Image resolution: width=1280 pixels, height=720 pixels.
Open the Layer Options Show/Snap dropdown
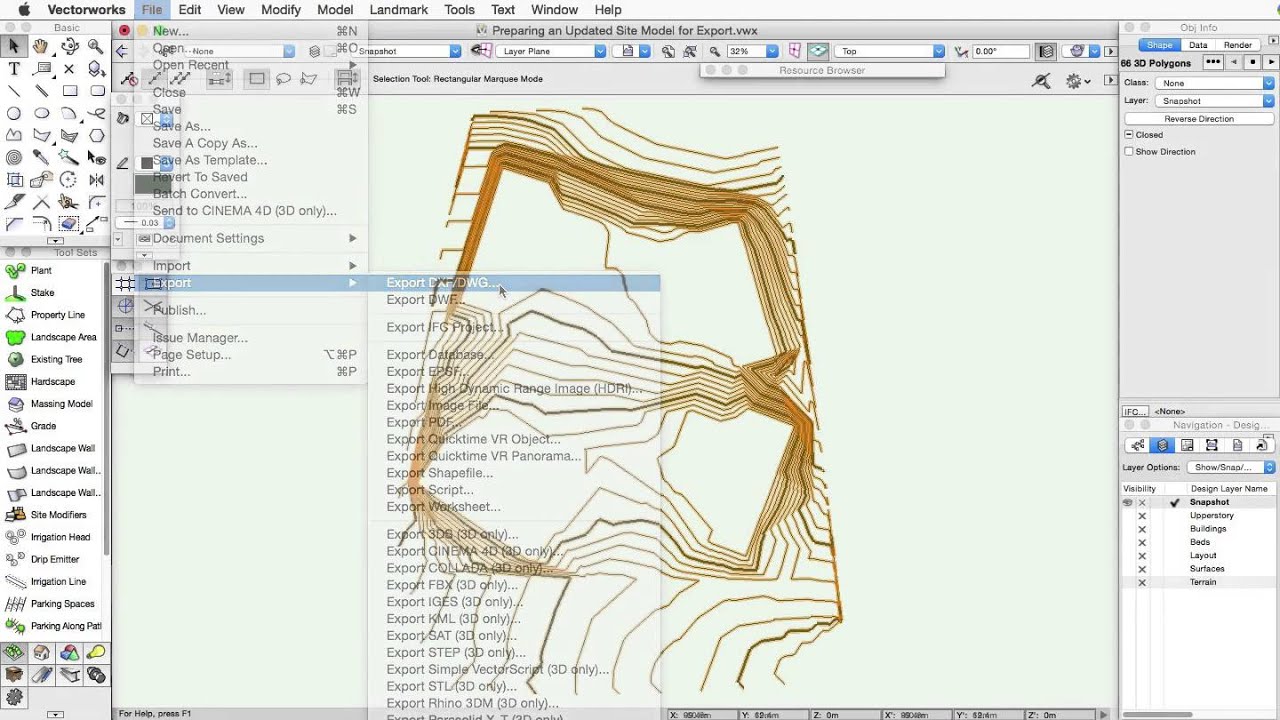coord(1230,467)
